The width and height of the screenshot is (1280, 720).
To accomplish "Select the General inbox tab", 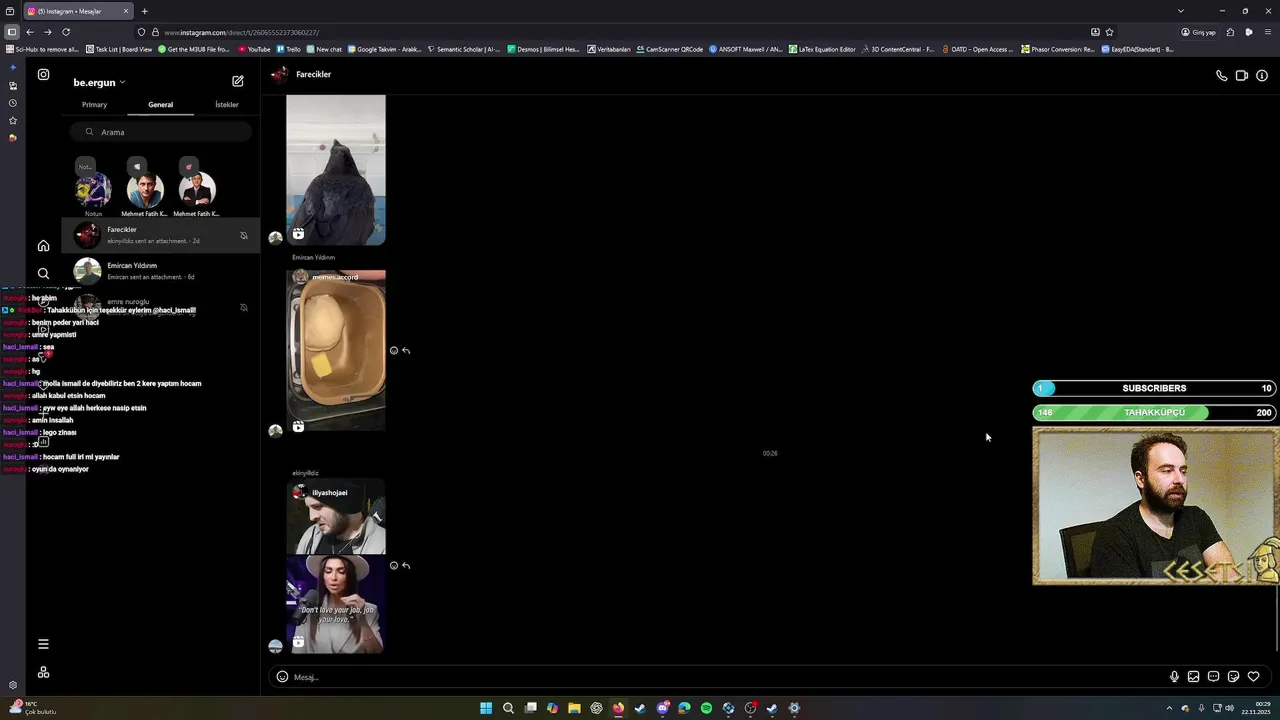I will click(x=160, y=105).
